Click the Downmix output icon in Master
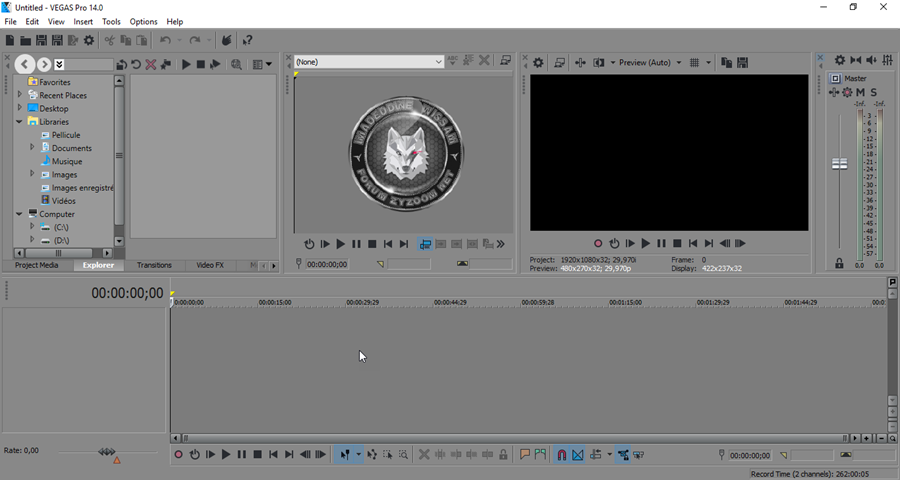 [856, 60]
